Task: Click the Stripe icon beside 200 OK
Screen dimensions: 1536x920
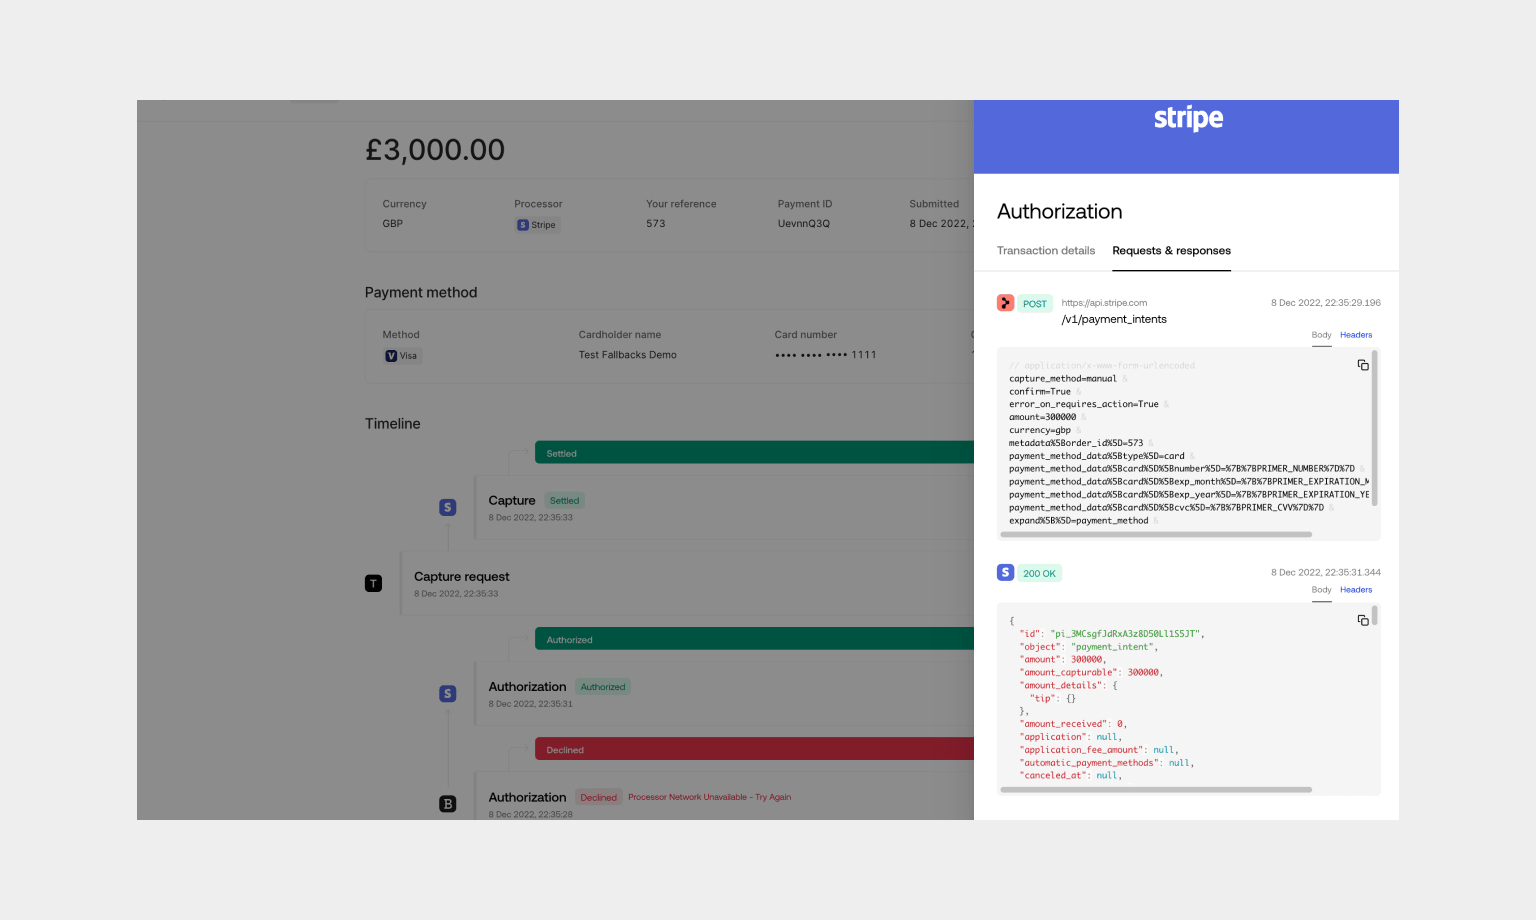Action: [x=1005, y=572]
